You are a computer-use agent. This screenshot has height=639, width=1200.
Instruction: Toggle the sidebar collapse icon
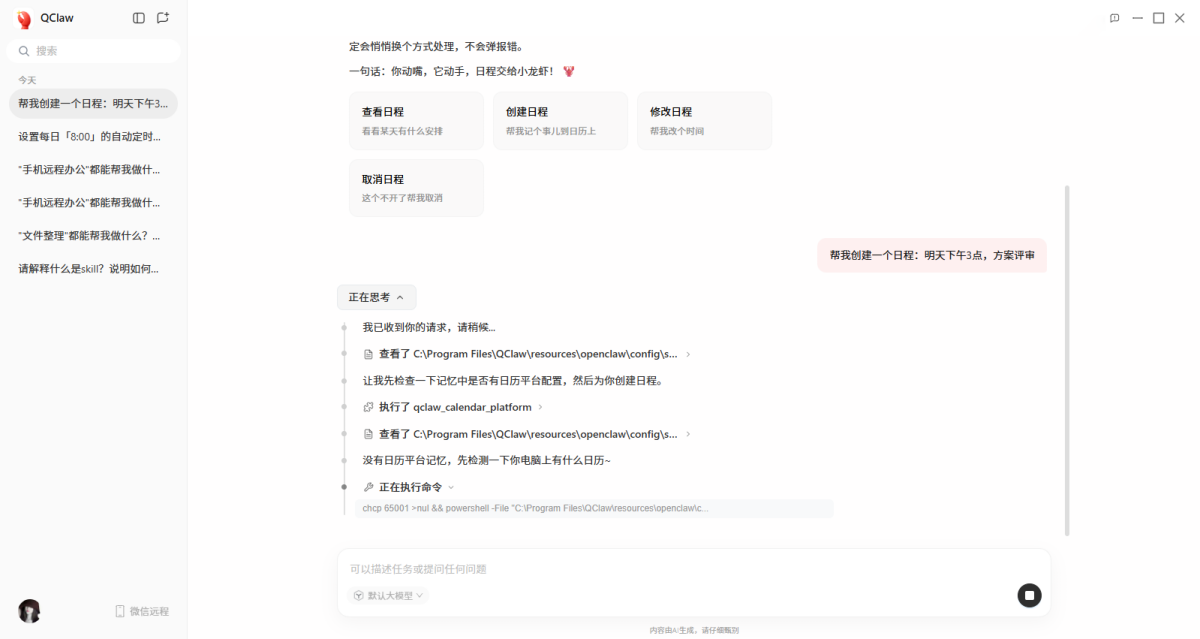pos(139,18)
